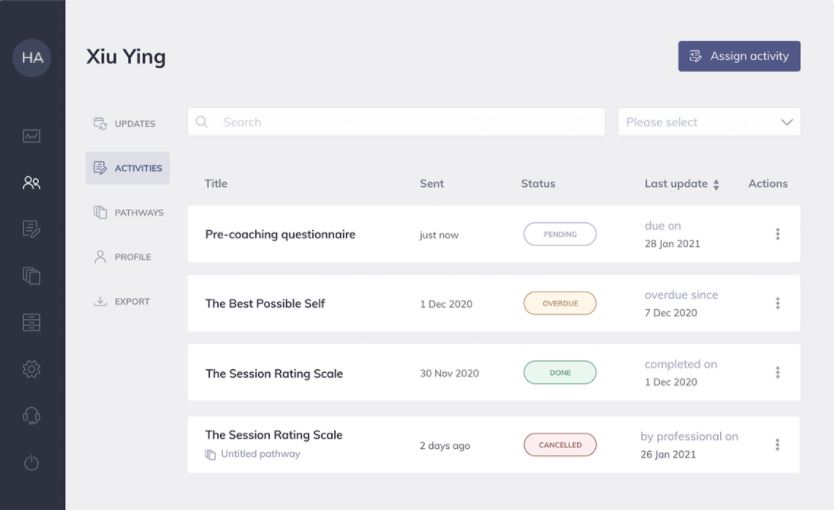Image resolution: width=834 pixels, height=510 pixels.
Task: Open actions menu for The Best Possible Self
Action: [x=777, y=303]
